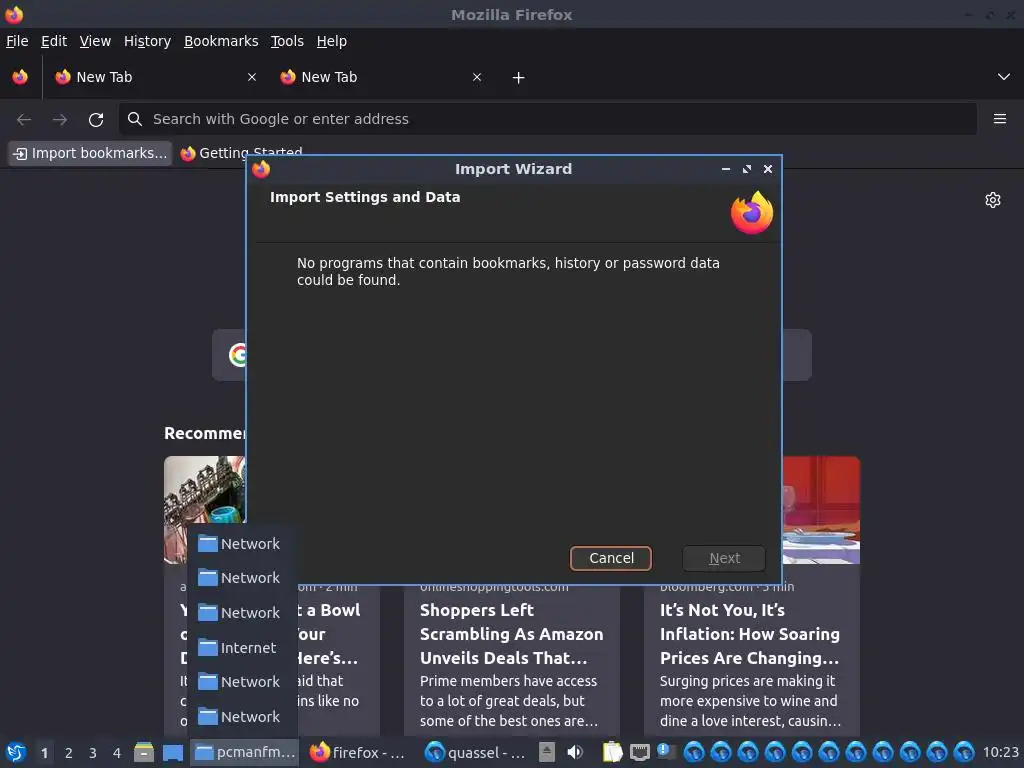The image size is (1024, 768).
Task: Open the Firefox hamburger application menu
Action: 999,119
